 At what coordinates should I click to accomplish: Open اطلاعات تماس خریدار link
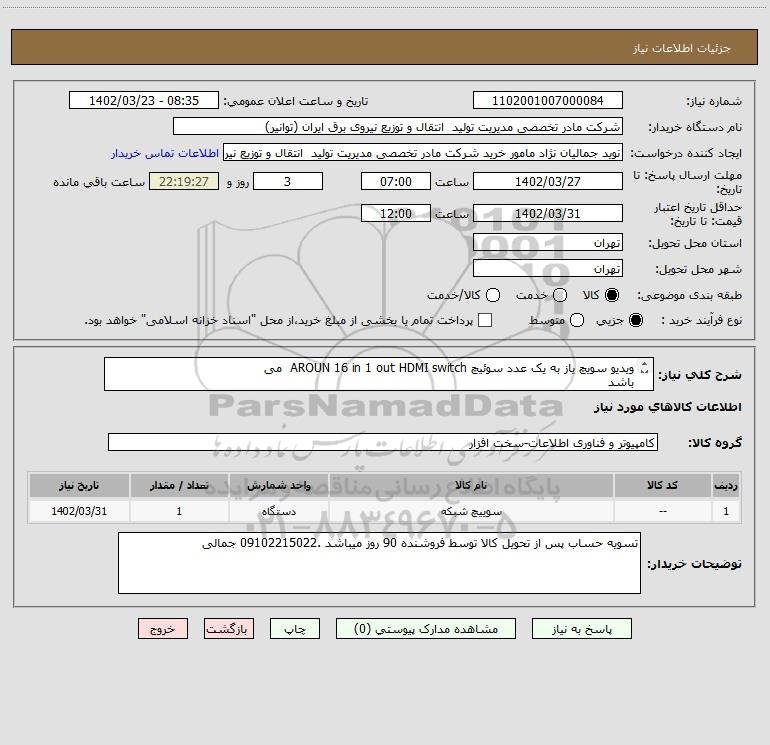[165, 153]
